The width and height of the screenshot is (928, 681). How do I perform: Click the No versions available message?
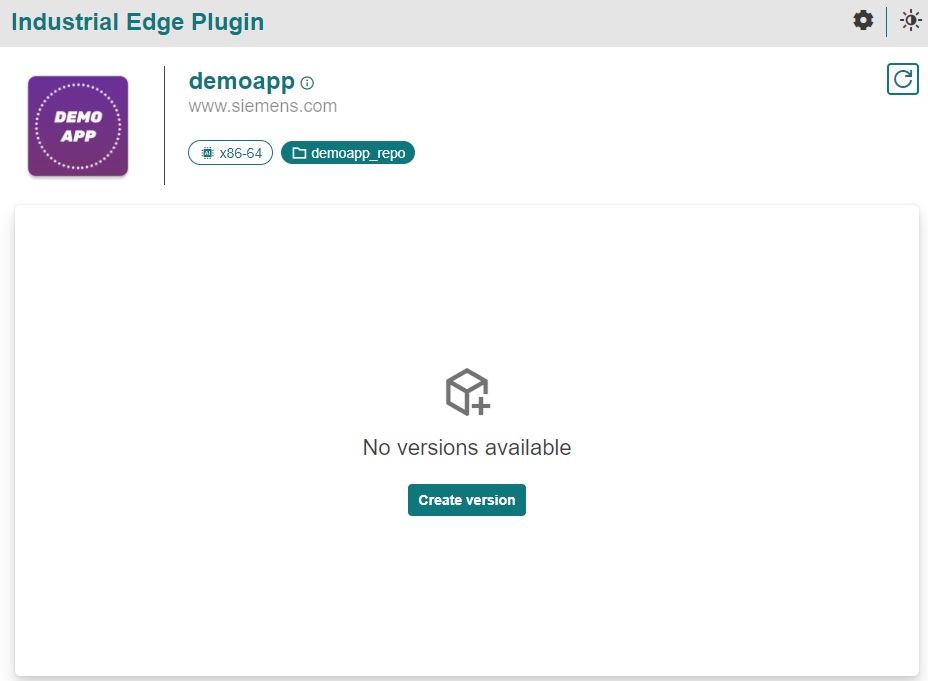pyautogui.click(x=467, y=447)
